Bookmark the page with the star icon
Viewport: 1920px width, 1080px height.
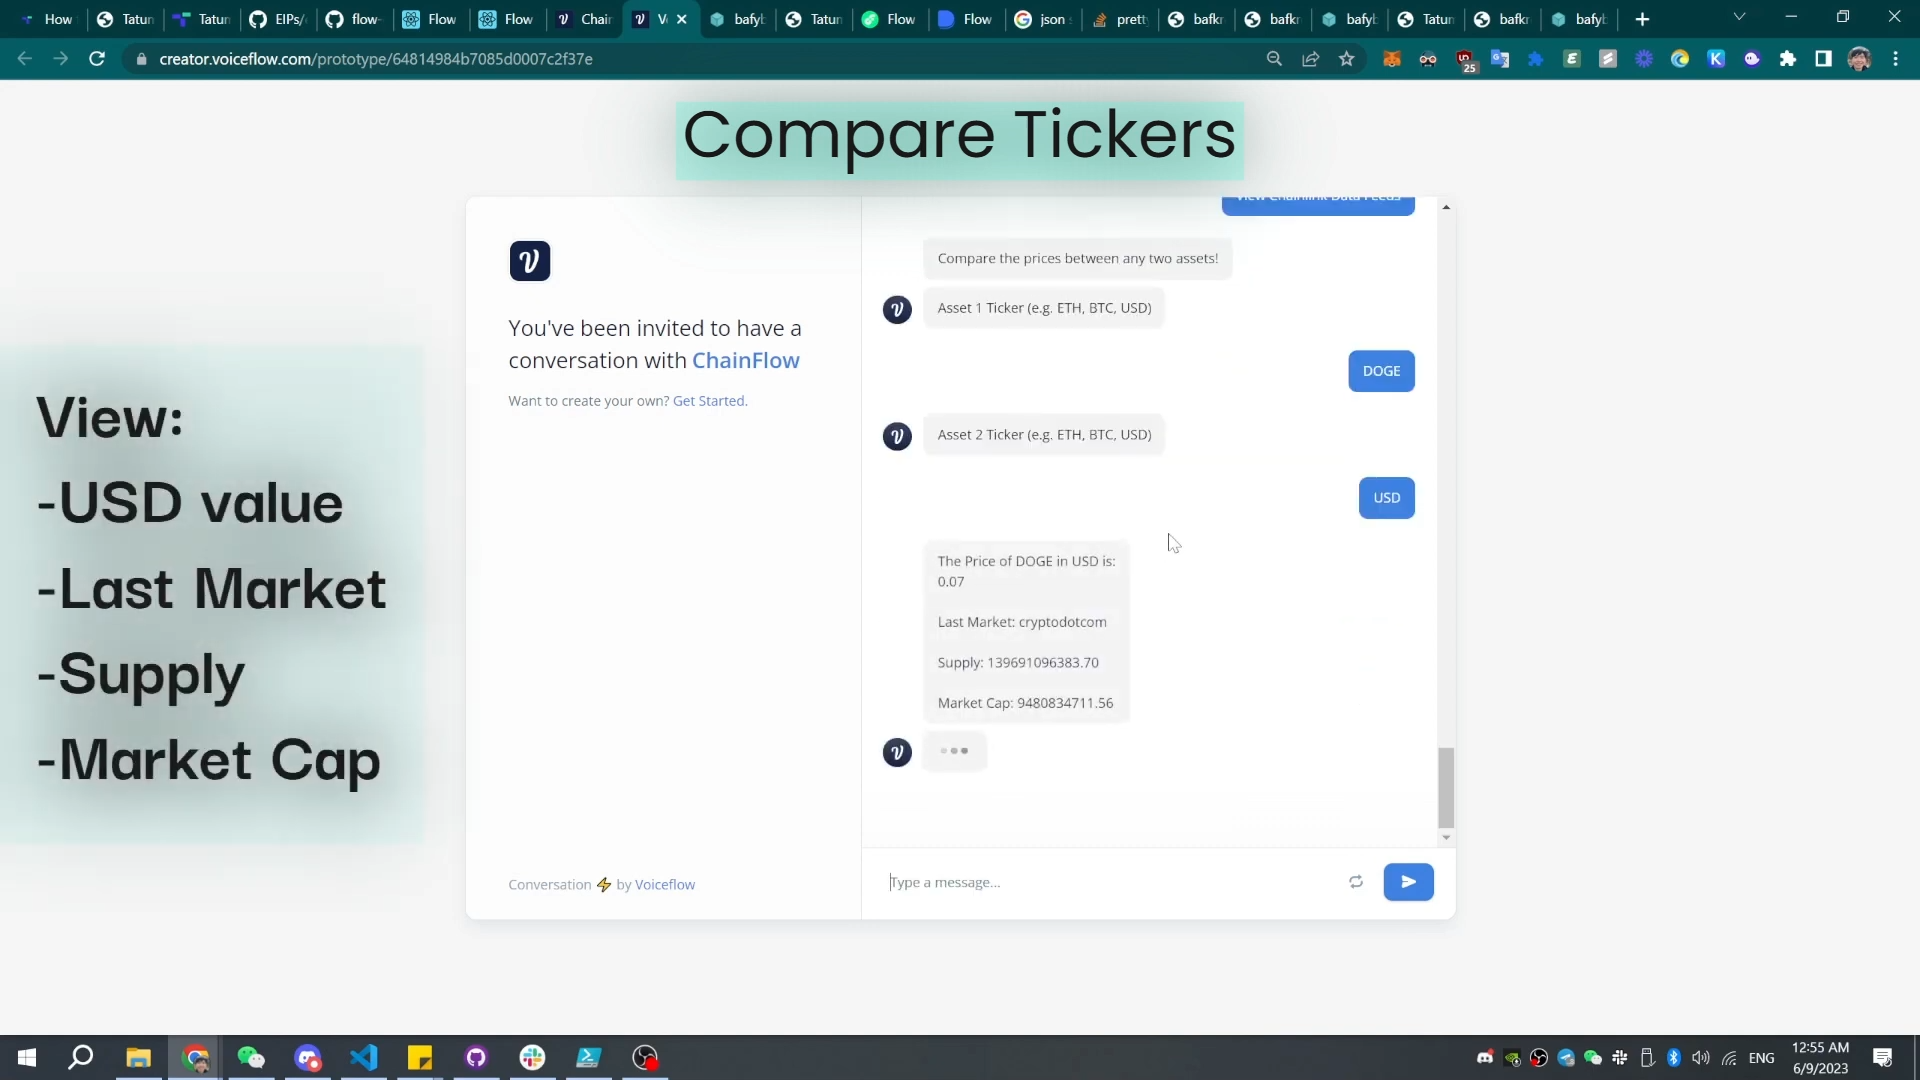[1347, 59]
